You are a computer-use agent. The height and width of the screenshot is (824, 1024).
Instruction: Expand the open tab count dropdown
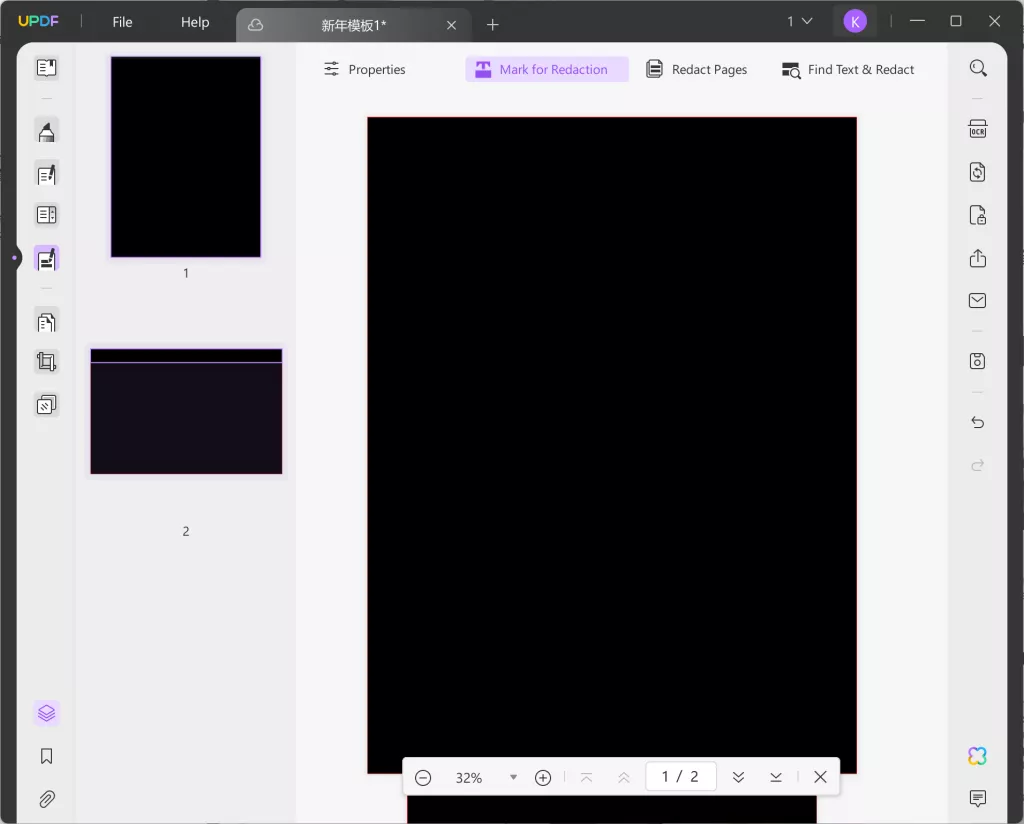(x=799, y=22)
